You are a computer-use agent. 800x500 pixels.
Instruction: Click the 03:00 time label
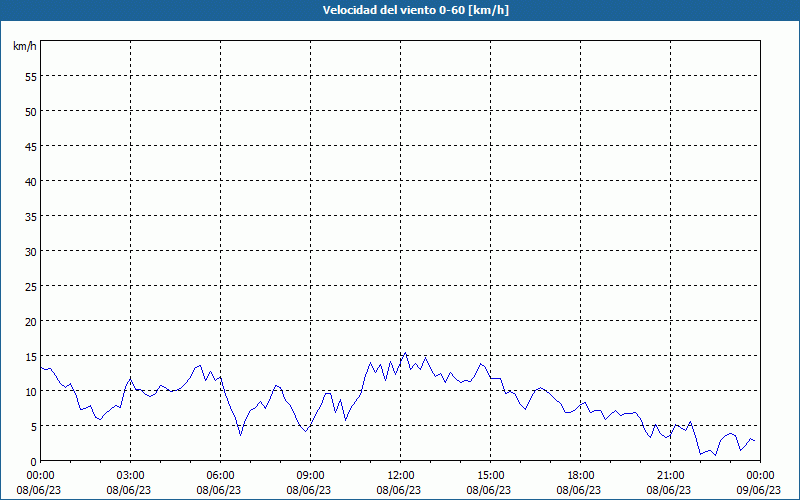(130, 476)
